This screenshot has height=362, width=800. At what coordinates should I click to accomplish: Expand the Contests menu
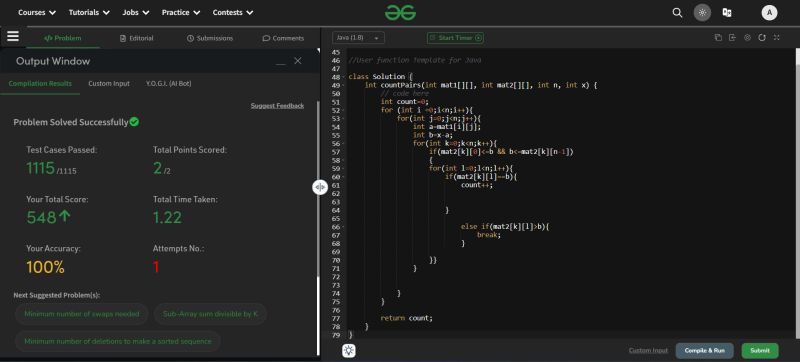(x=233, y=13)
